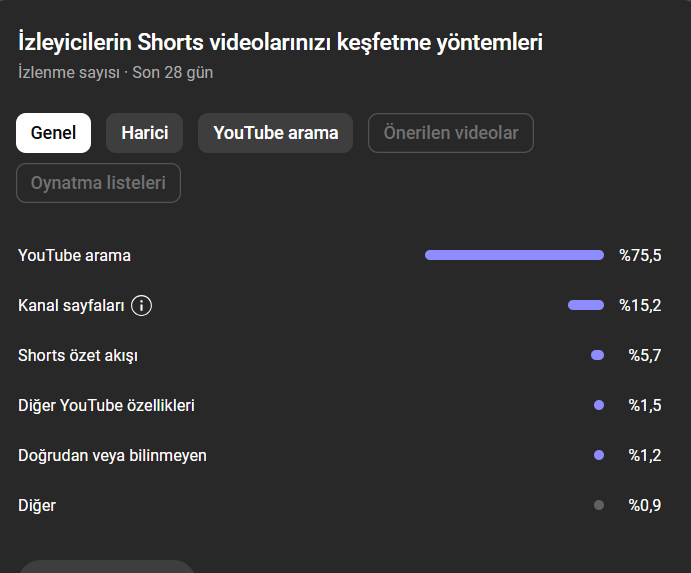Open the YouTube arama chip

click(275, 133)
